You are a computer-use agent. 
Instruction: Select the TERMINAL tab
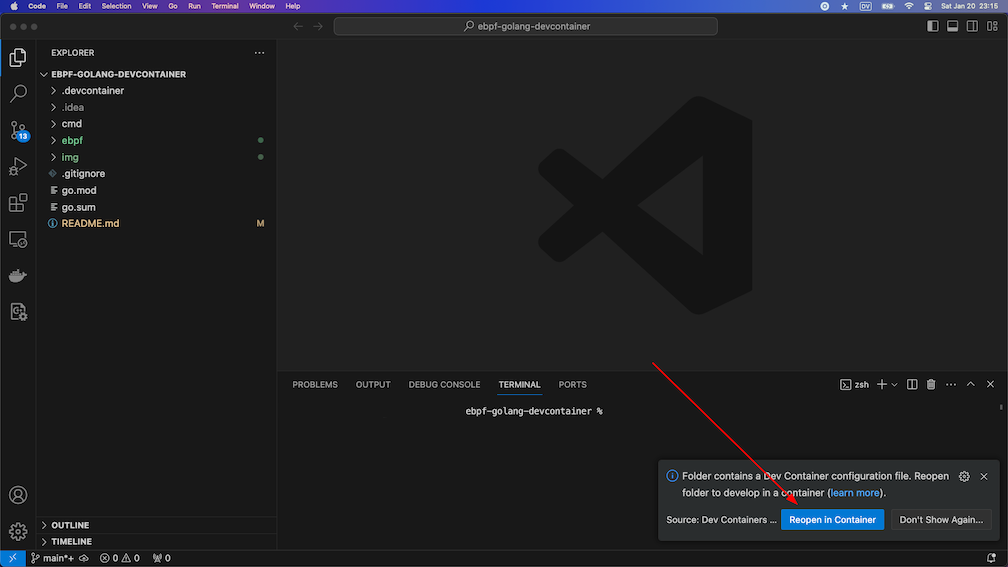click(x=519, y=384)
